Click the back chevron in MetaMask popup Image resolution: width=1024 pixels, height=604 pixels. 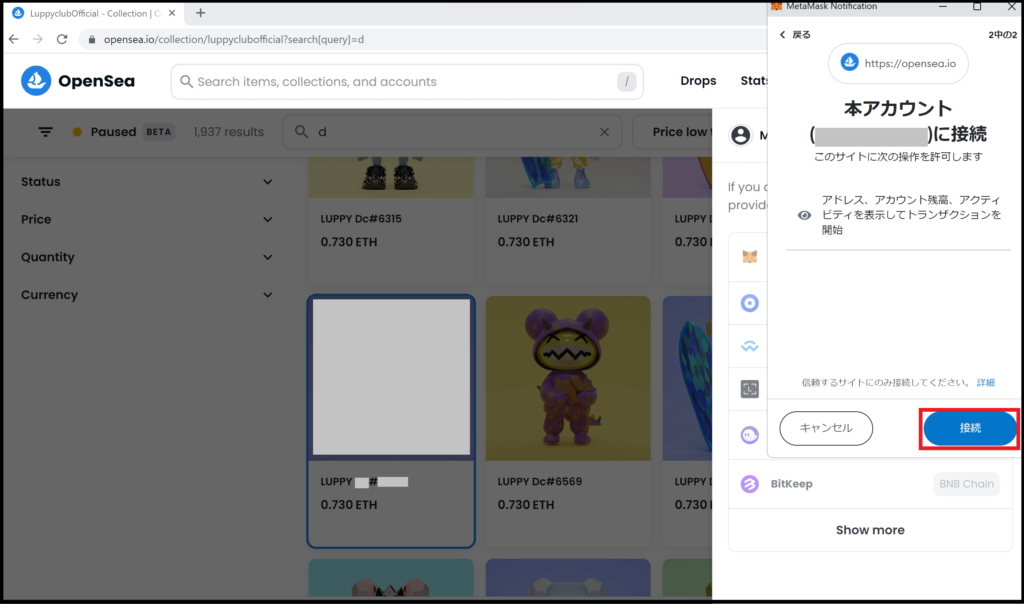[782, 35]
